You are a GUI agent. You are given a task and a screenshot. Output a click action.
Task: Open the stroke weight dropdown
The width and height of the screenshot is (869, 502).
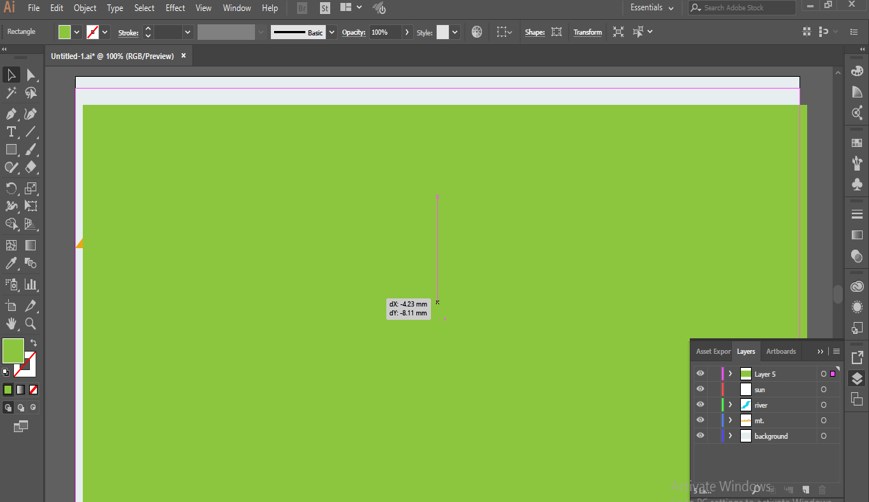coord(187,32)
